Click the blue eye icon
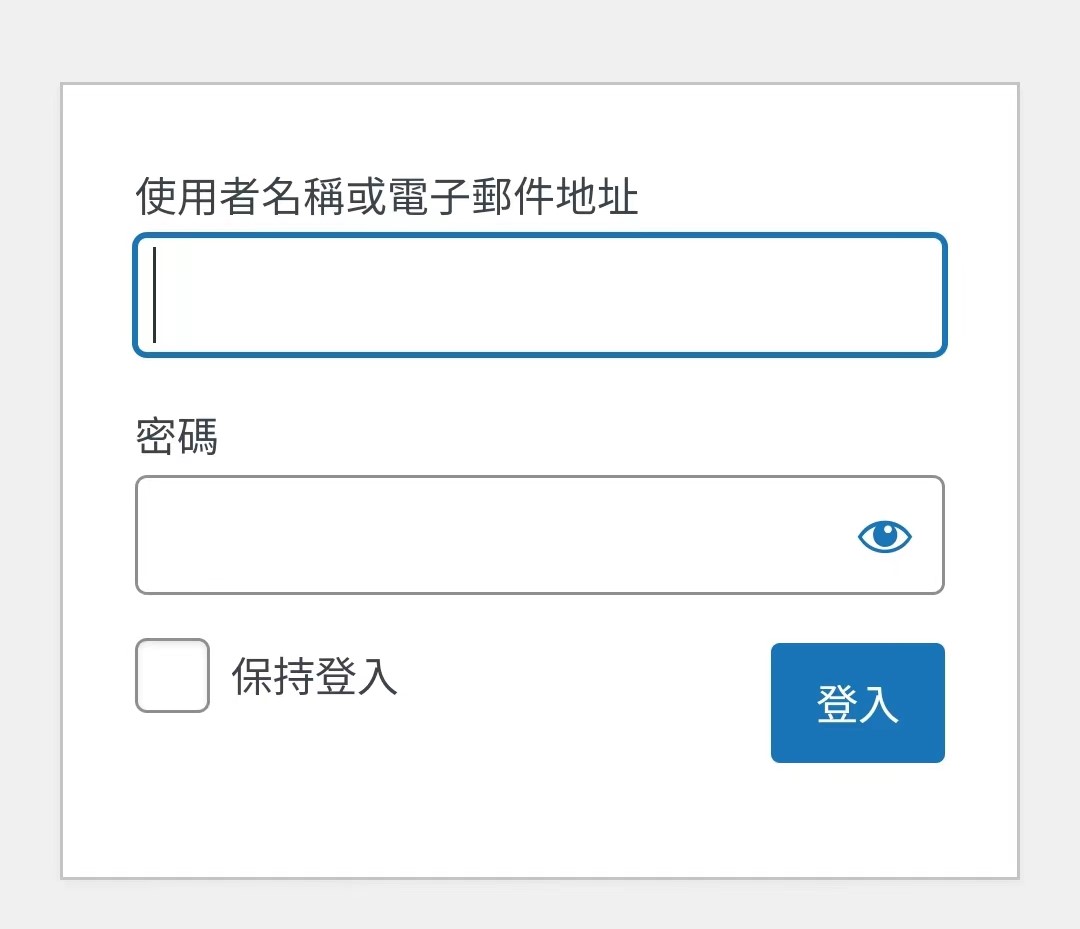This screenshot has width=1080, height=929. pos(885,537)
